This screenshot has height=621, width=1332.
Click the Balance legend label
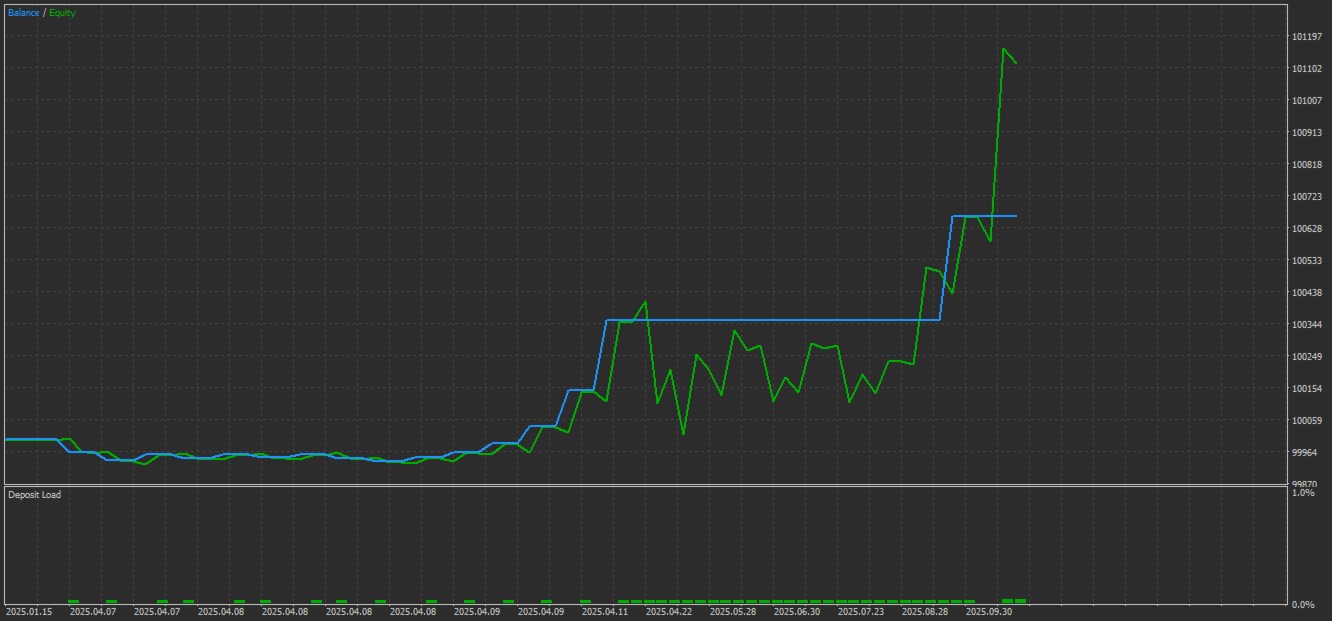point(23,13)
